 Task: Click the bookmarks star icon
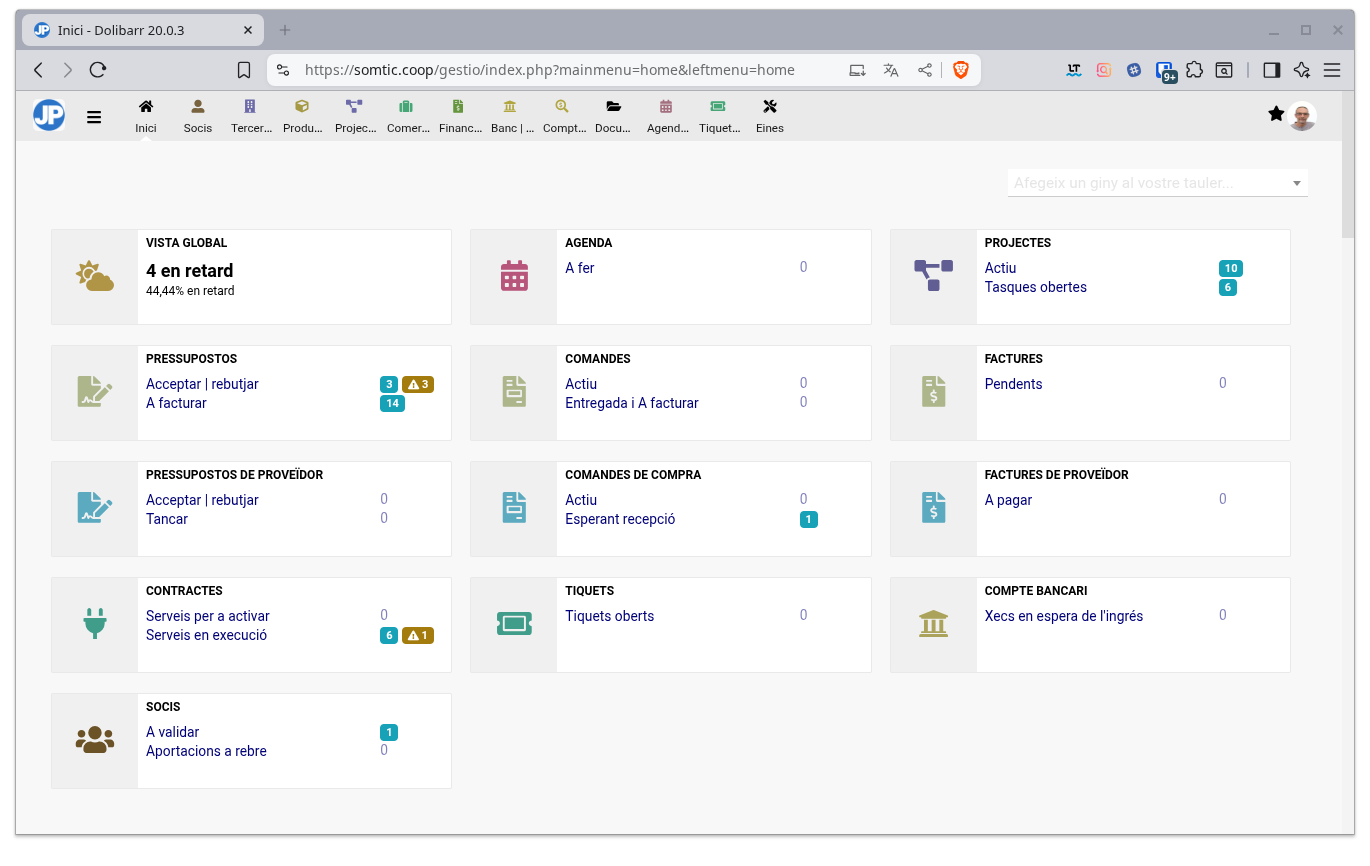pyautogui.click(x=1276, y=114)
